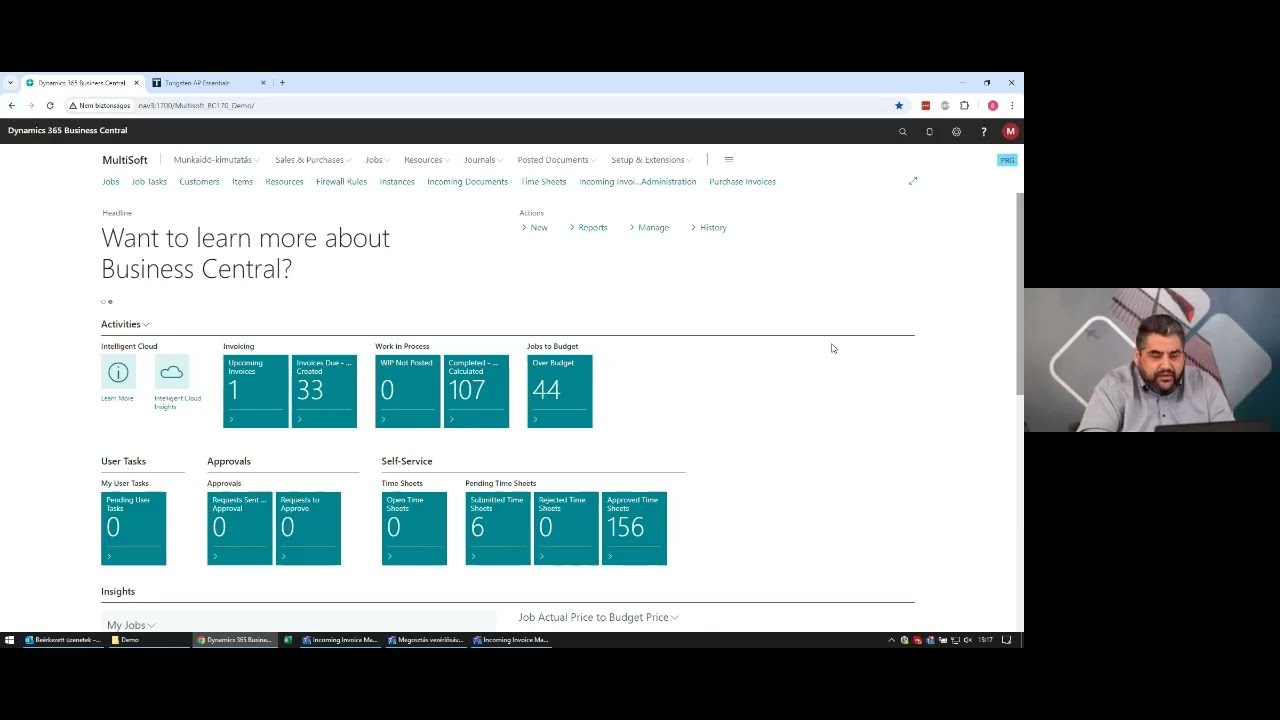Viewport: 1280px width, 720px height.
Task: Open the Submitted Time Sheets tile showing 6
Action: coord(498,528)
